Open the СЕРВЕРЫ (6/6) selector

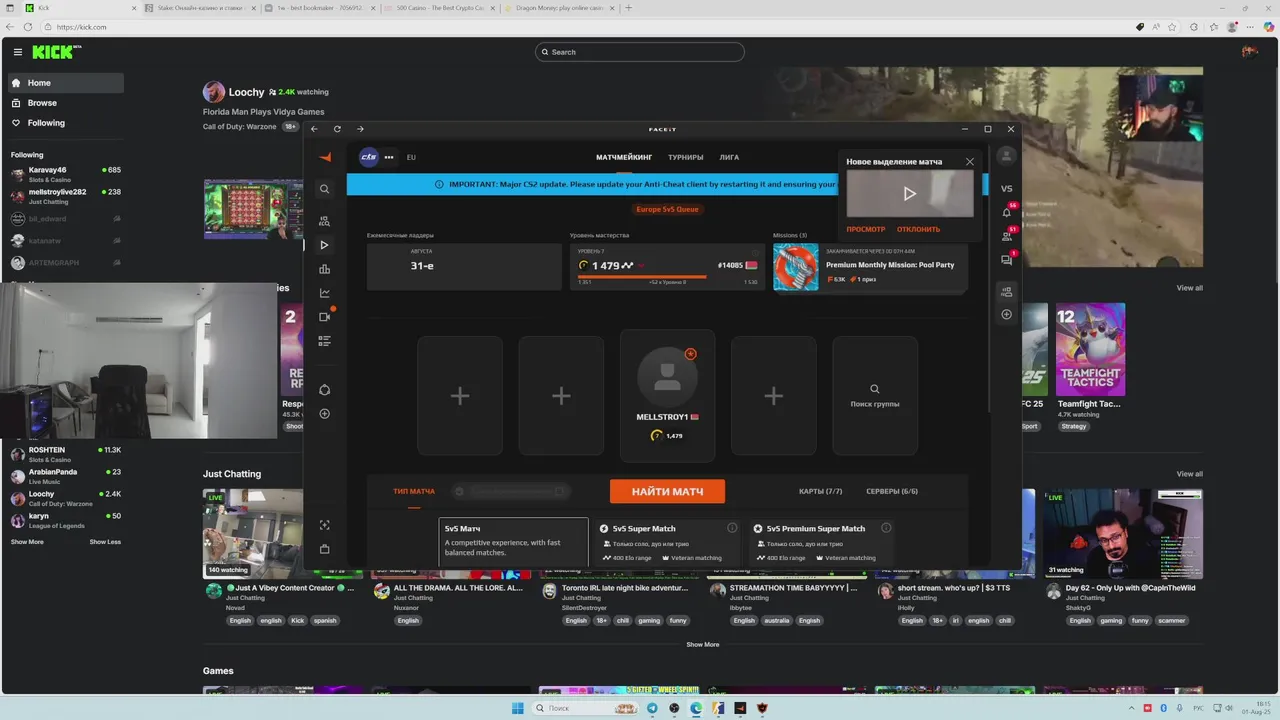(x=892, y=491)
